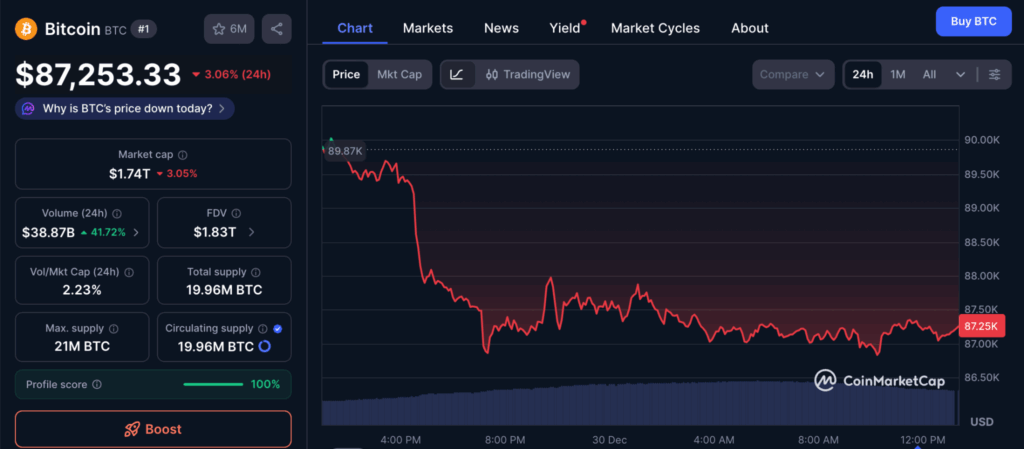Toggle chart to Price view
1024x449 pixels.
pos(346,74)
